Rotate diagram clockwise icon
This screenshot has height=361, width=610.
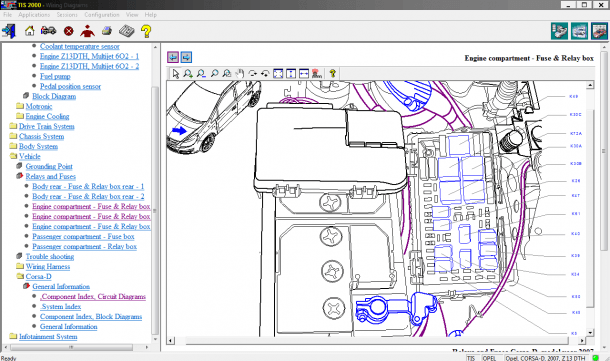coord(252,74)
